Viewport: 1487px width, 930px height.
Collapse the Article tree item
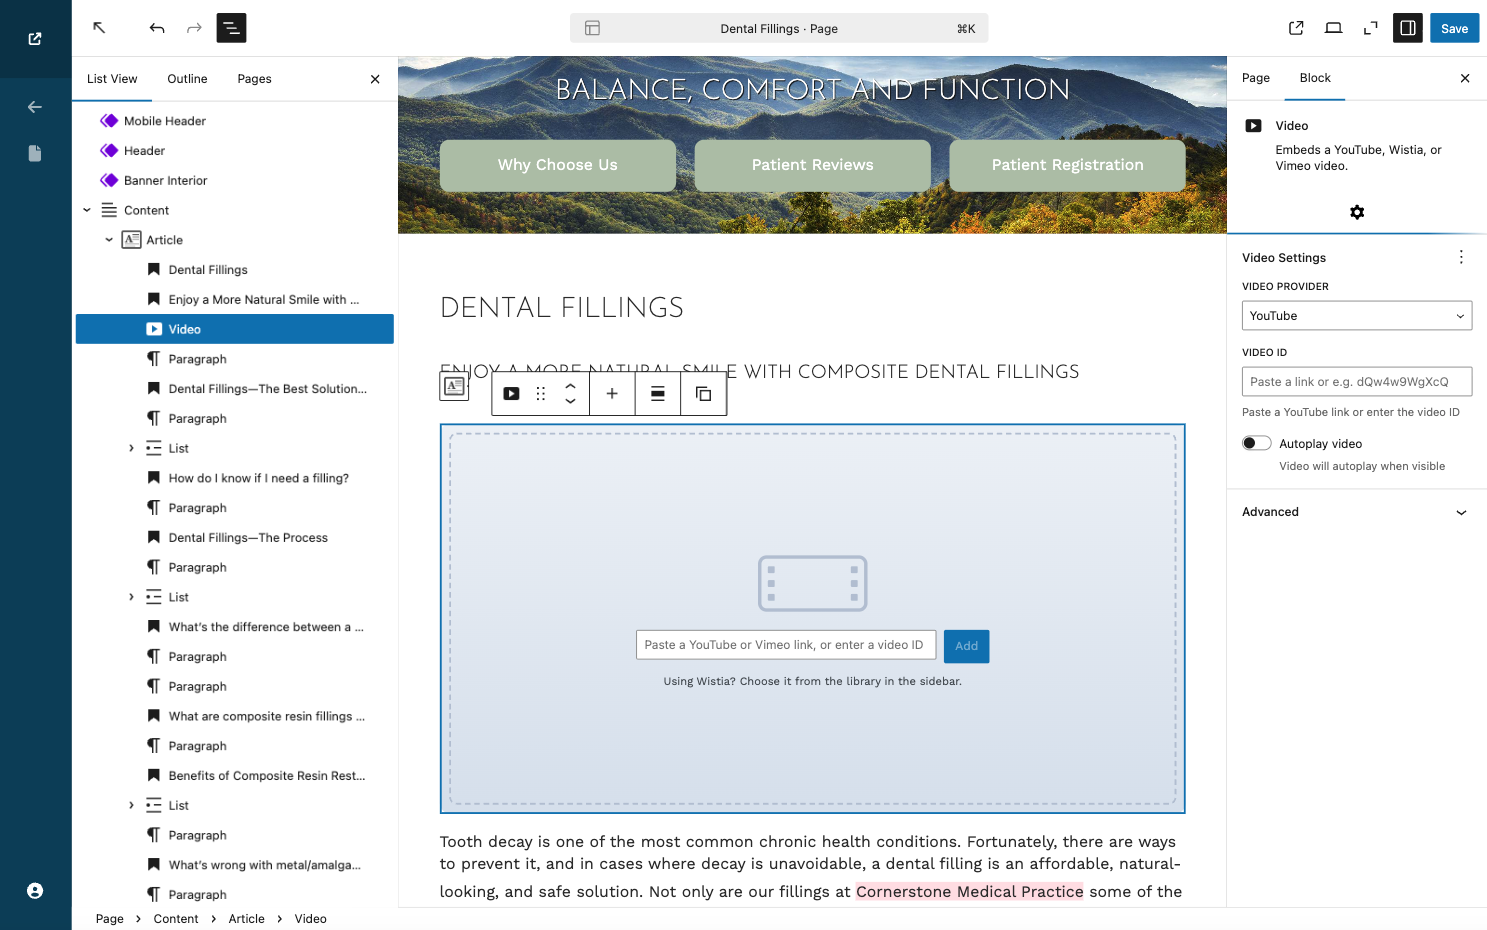(109, 240)
